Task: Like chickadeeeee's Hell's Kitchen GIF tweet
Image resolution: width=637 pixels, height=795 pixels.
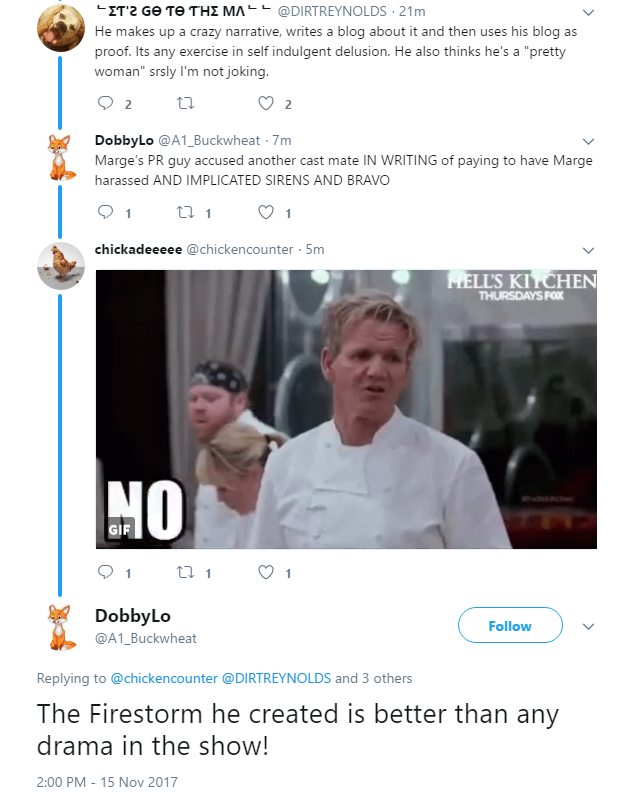Action: [266, 573]
